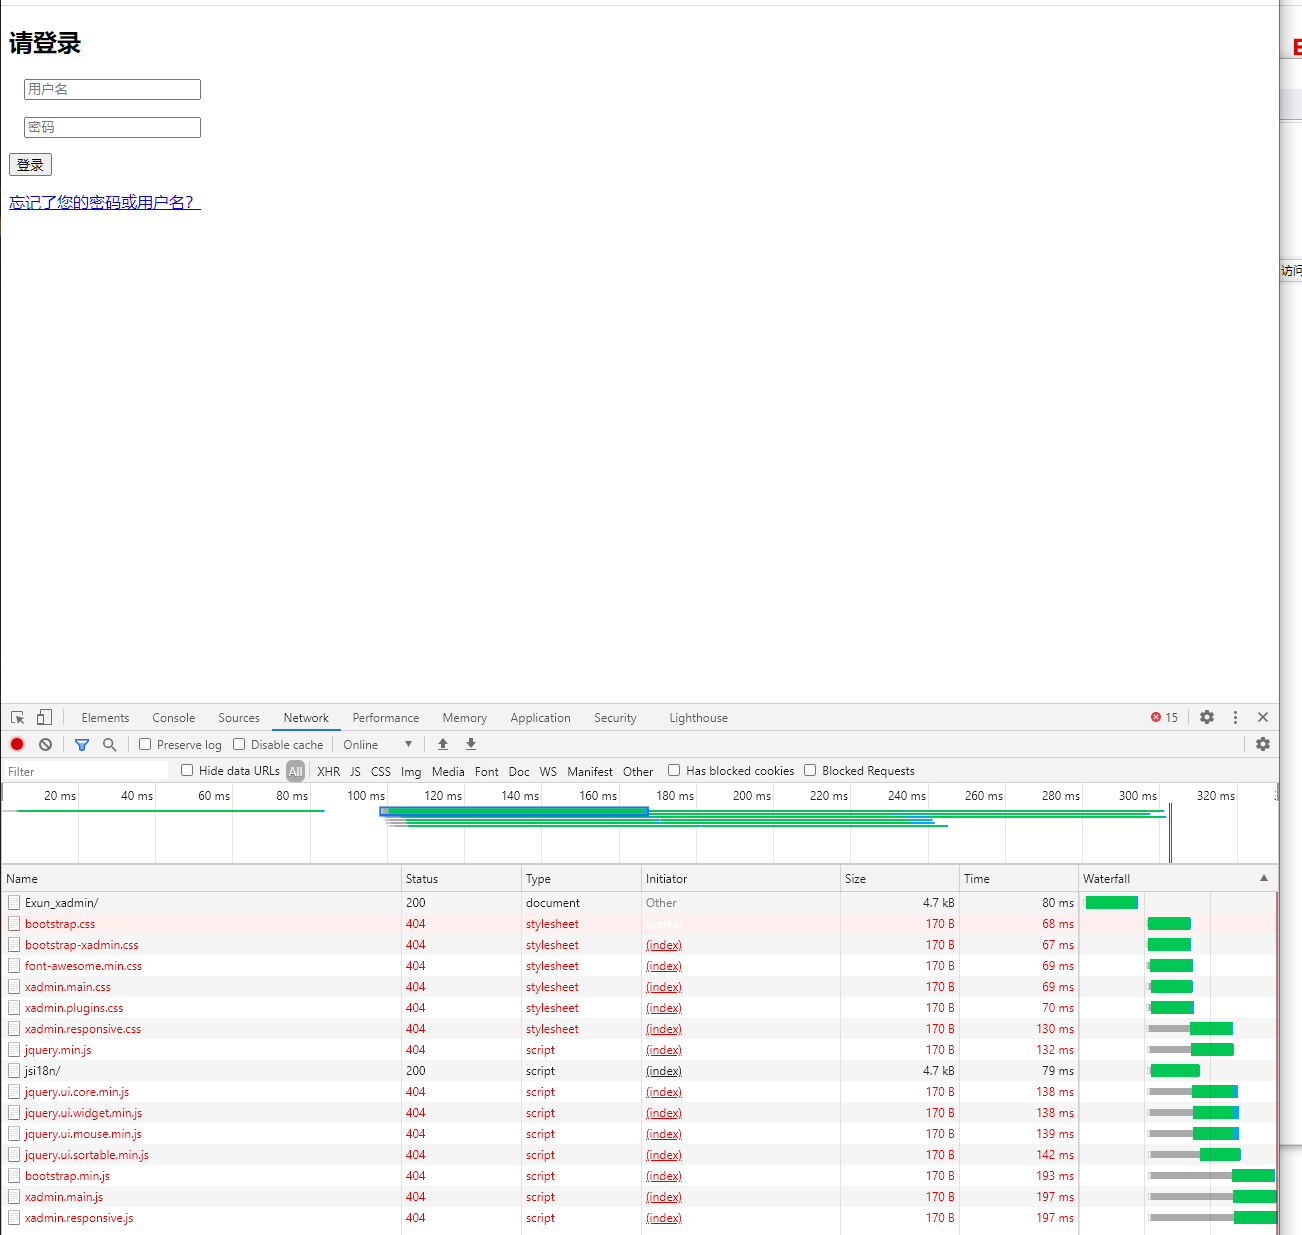Open the forgot password or username link
The height and width of the screenshot is (1235, 1302).
pos(105,202)
